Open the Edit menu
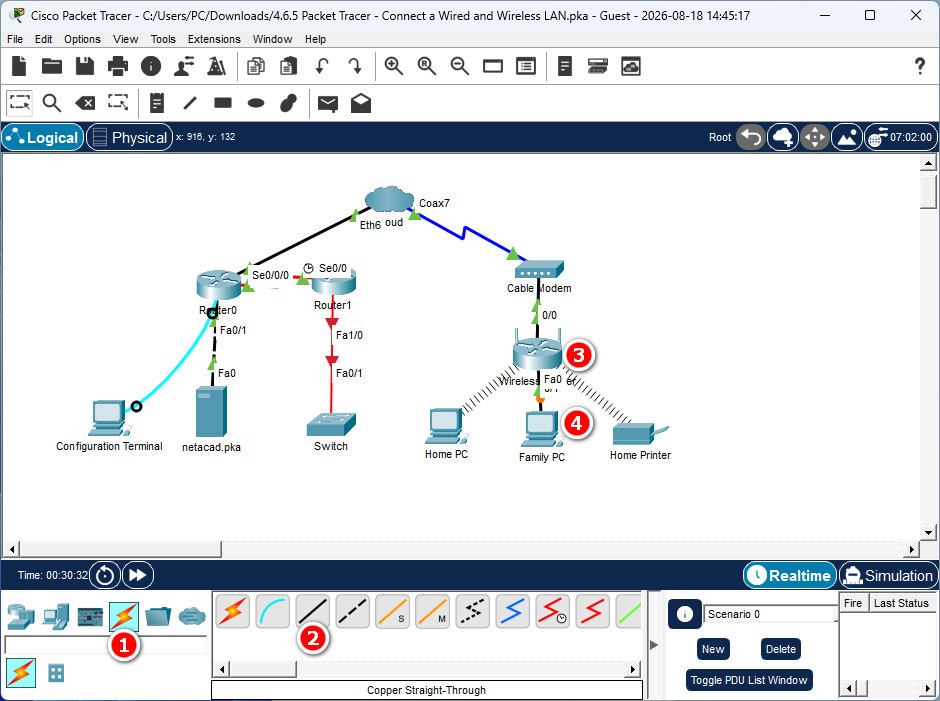Image resolution: width=940 pixels, height=701 pixels. [x=43, y=39]
